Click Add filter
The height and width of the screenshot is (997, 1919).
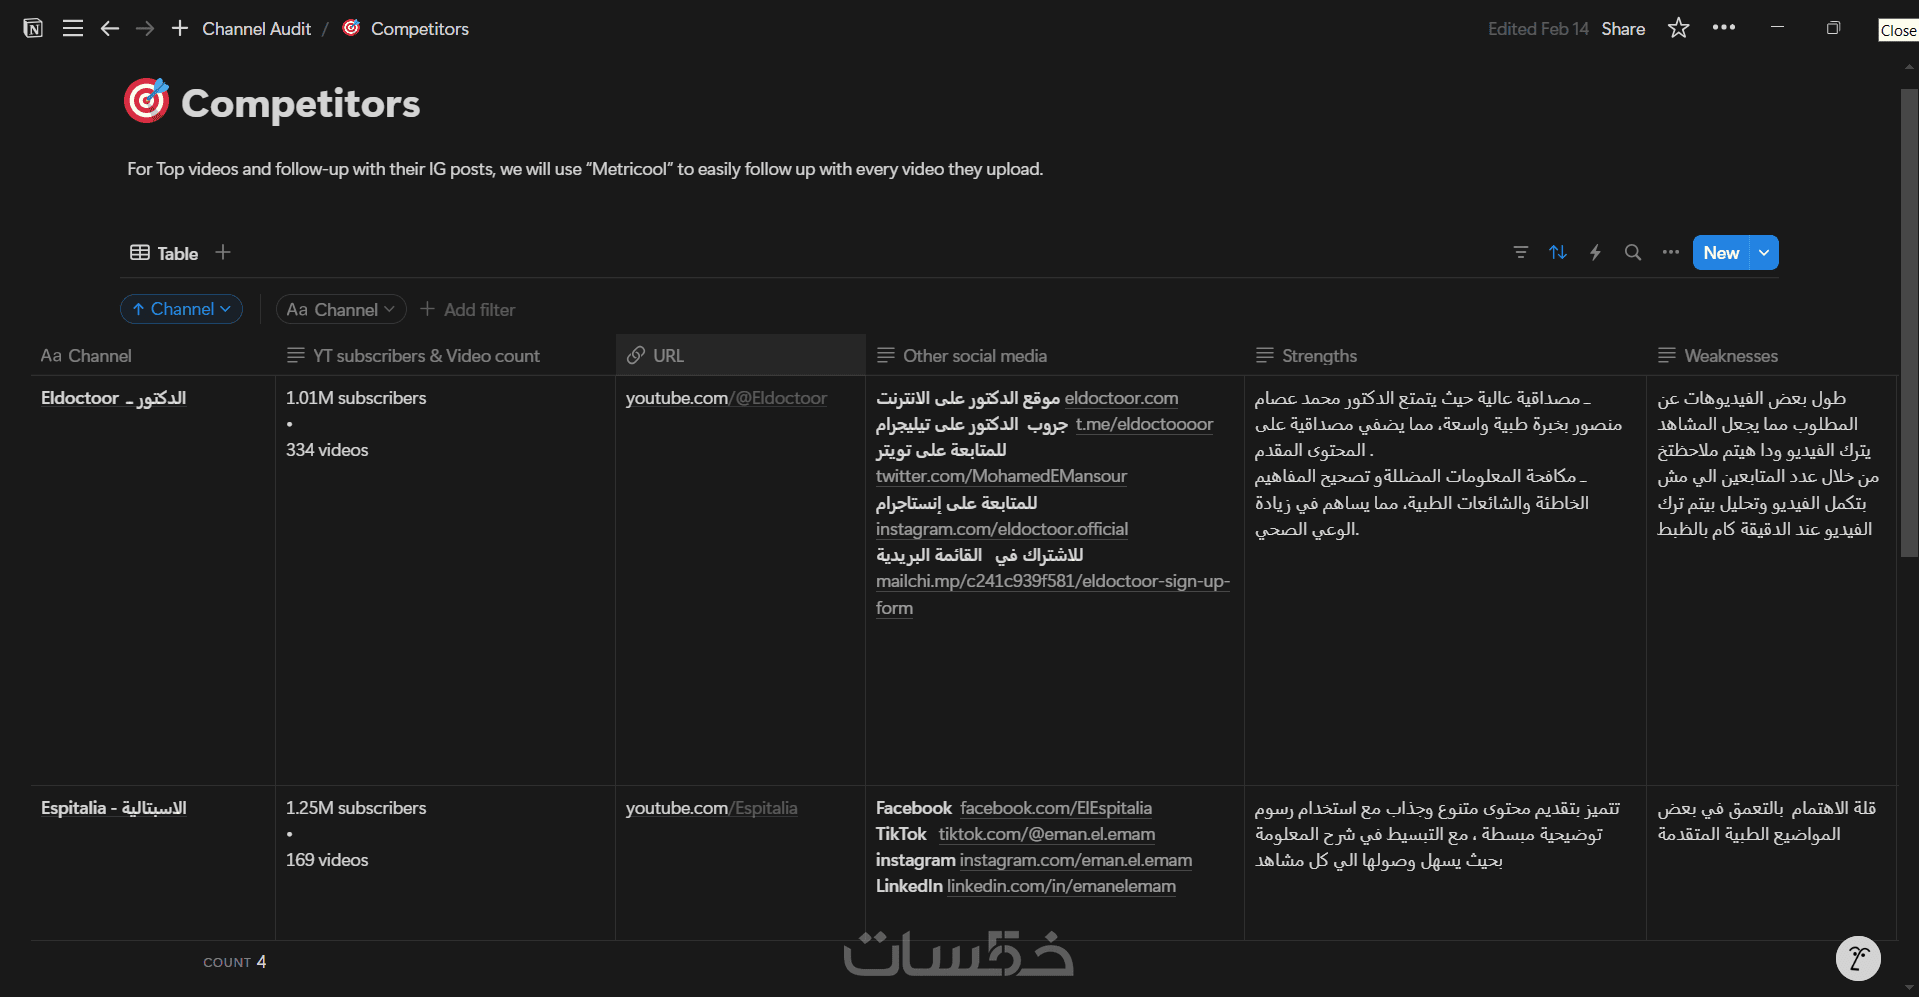pos(468,309)
